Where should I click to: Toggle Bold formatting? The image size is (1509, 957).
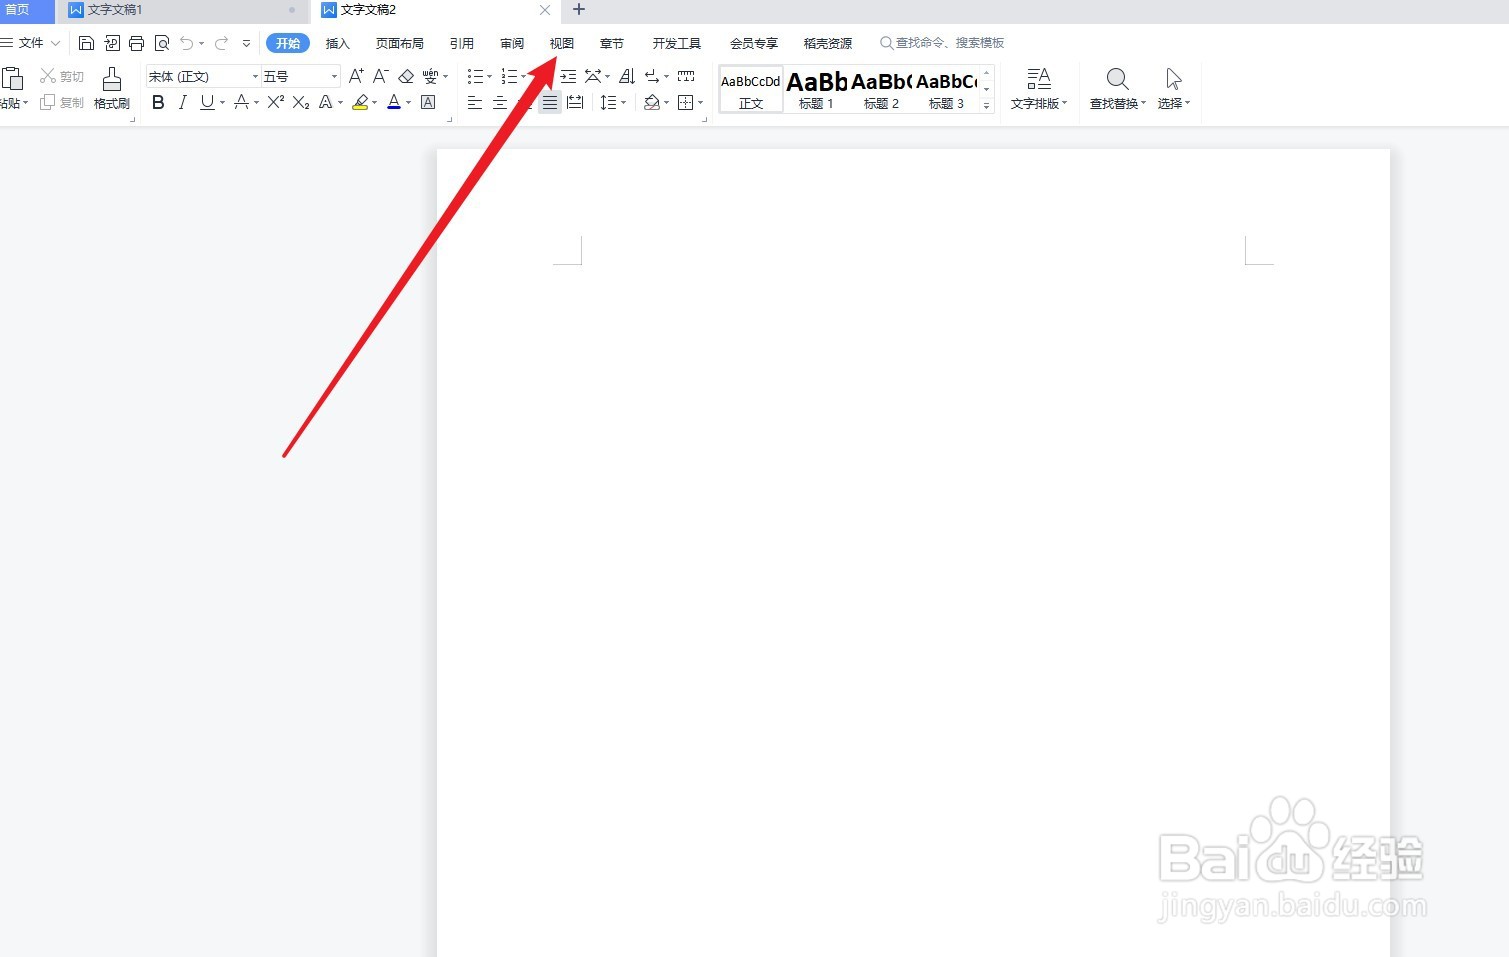[x=158, y=102]
